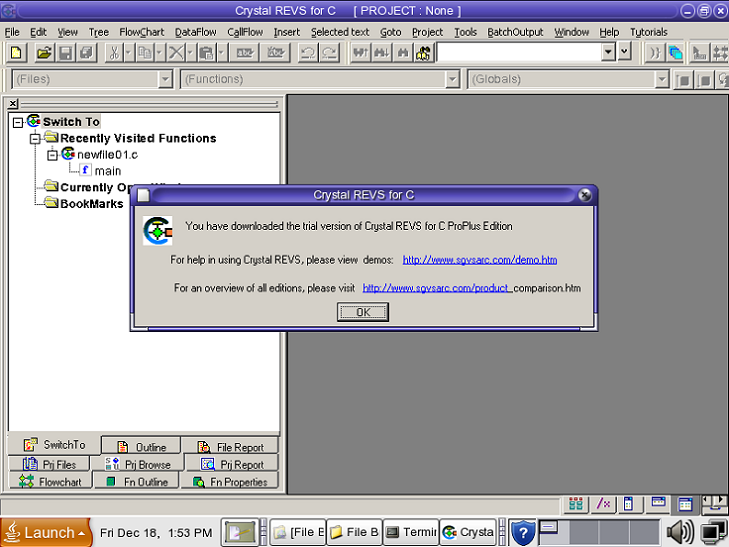Image resolution: width=729 pixels, height=547 pixels.
Task: Click the Open file folder icon
Action: coord(44,53)
